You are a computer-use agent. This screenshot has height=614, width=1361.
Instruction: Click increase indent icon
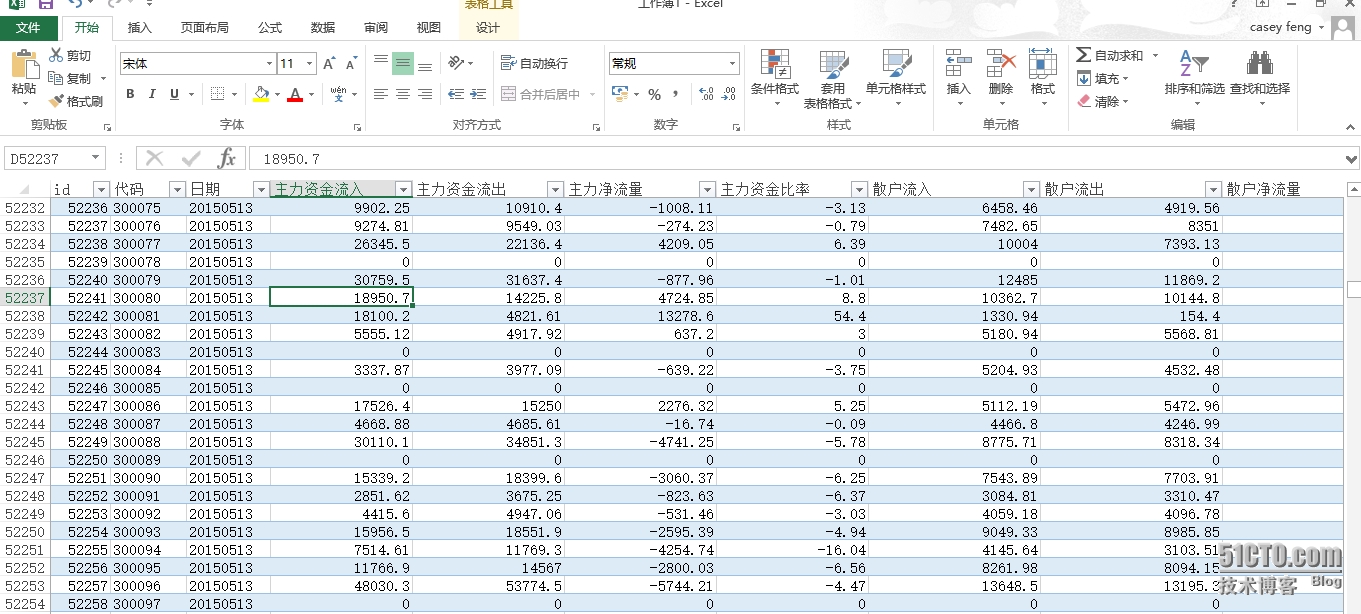tap(479, 94)
